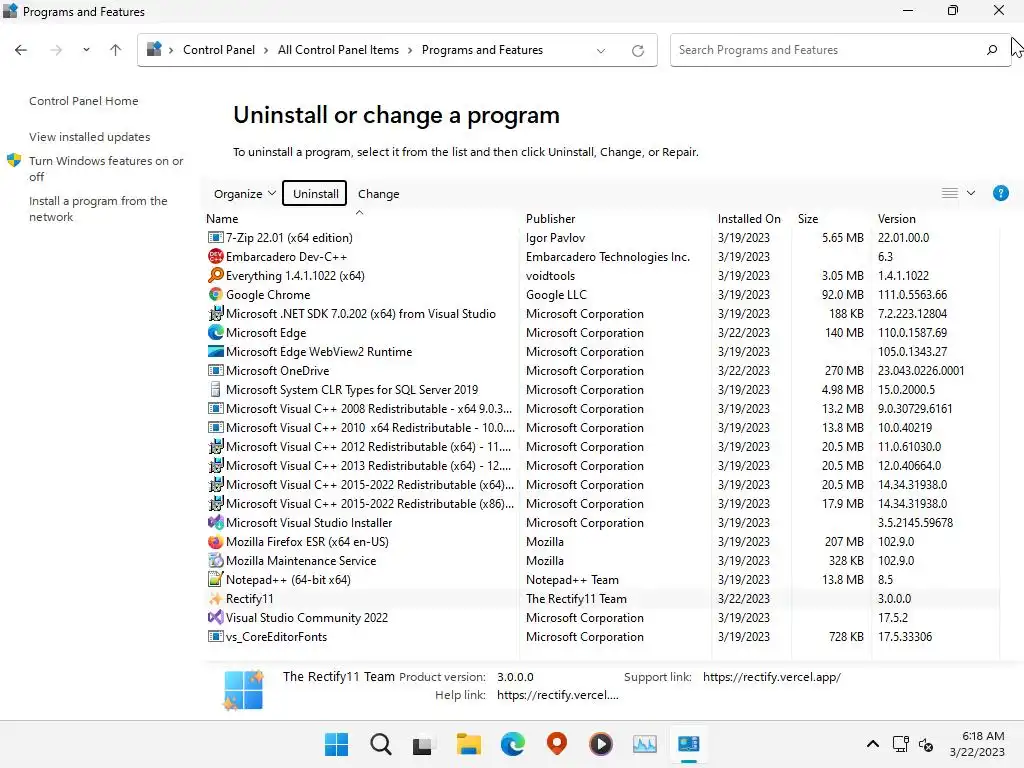Image resolution: width=1024 pixels, height=768 pixels.
Task: Sort by Installed On column
Action: pyautogui.click(x=749, y=219)
